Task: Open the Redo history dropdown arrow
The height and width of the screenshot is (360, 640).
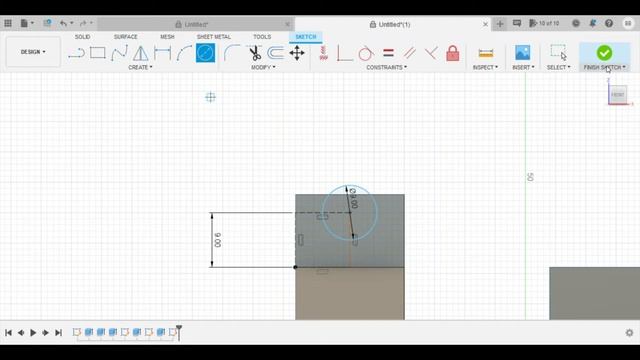Action: 91,23
